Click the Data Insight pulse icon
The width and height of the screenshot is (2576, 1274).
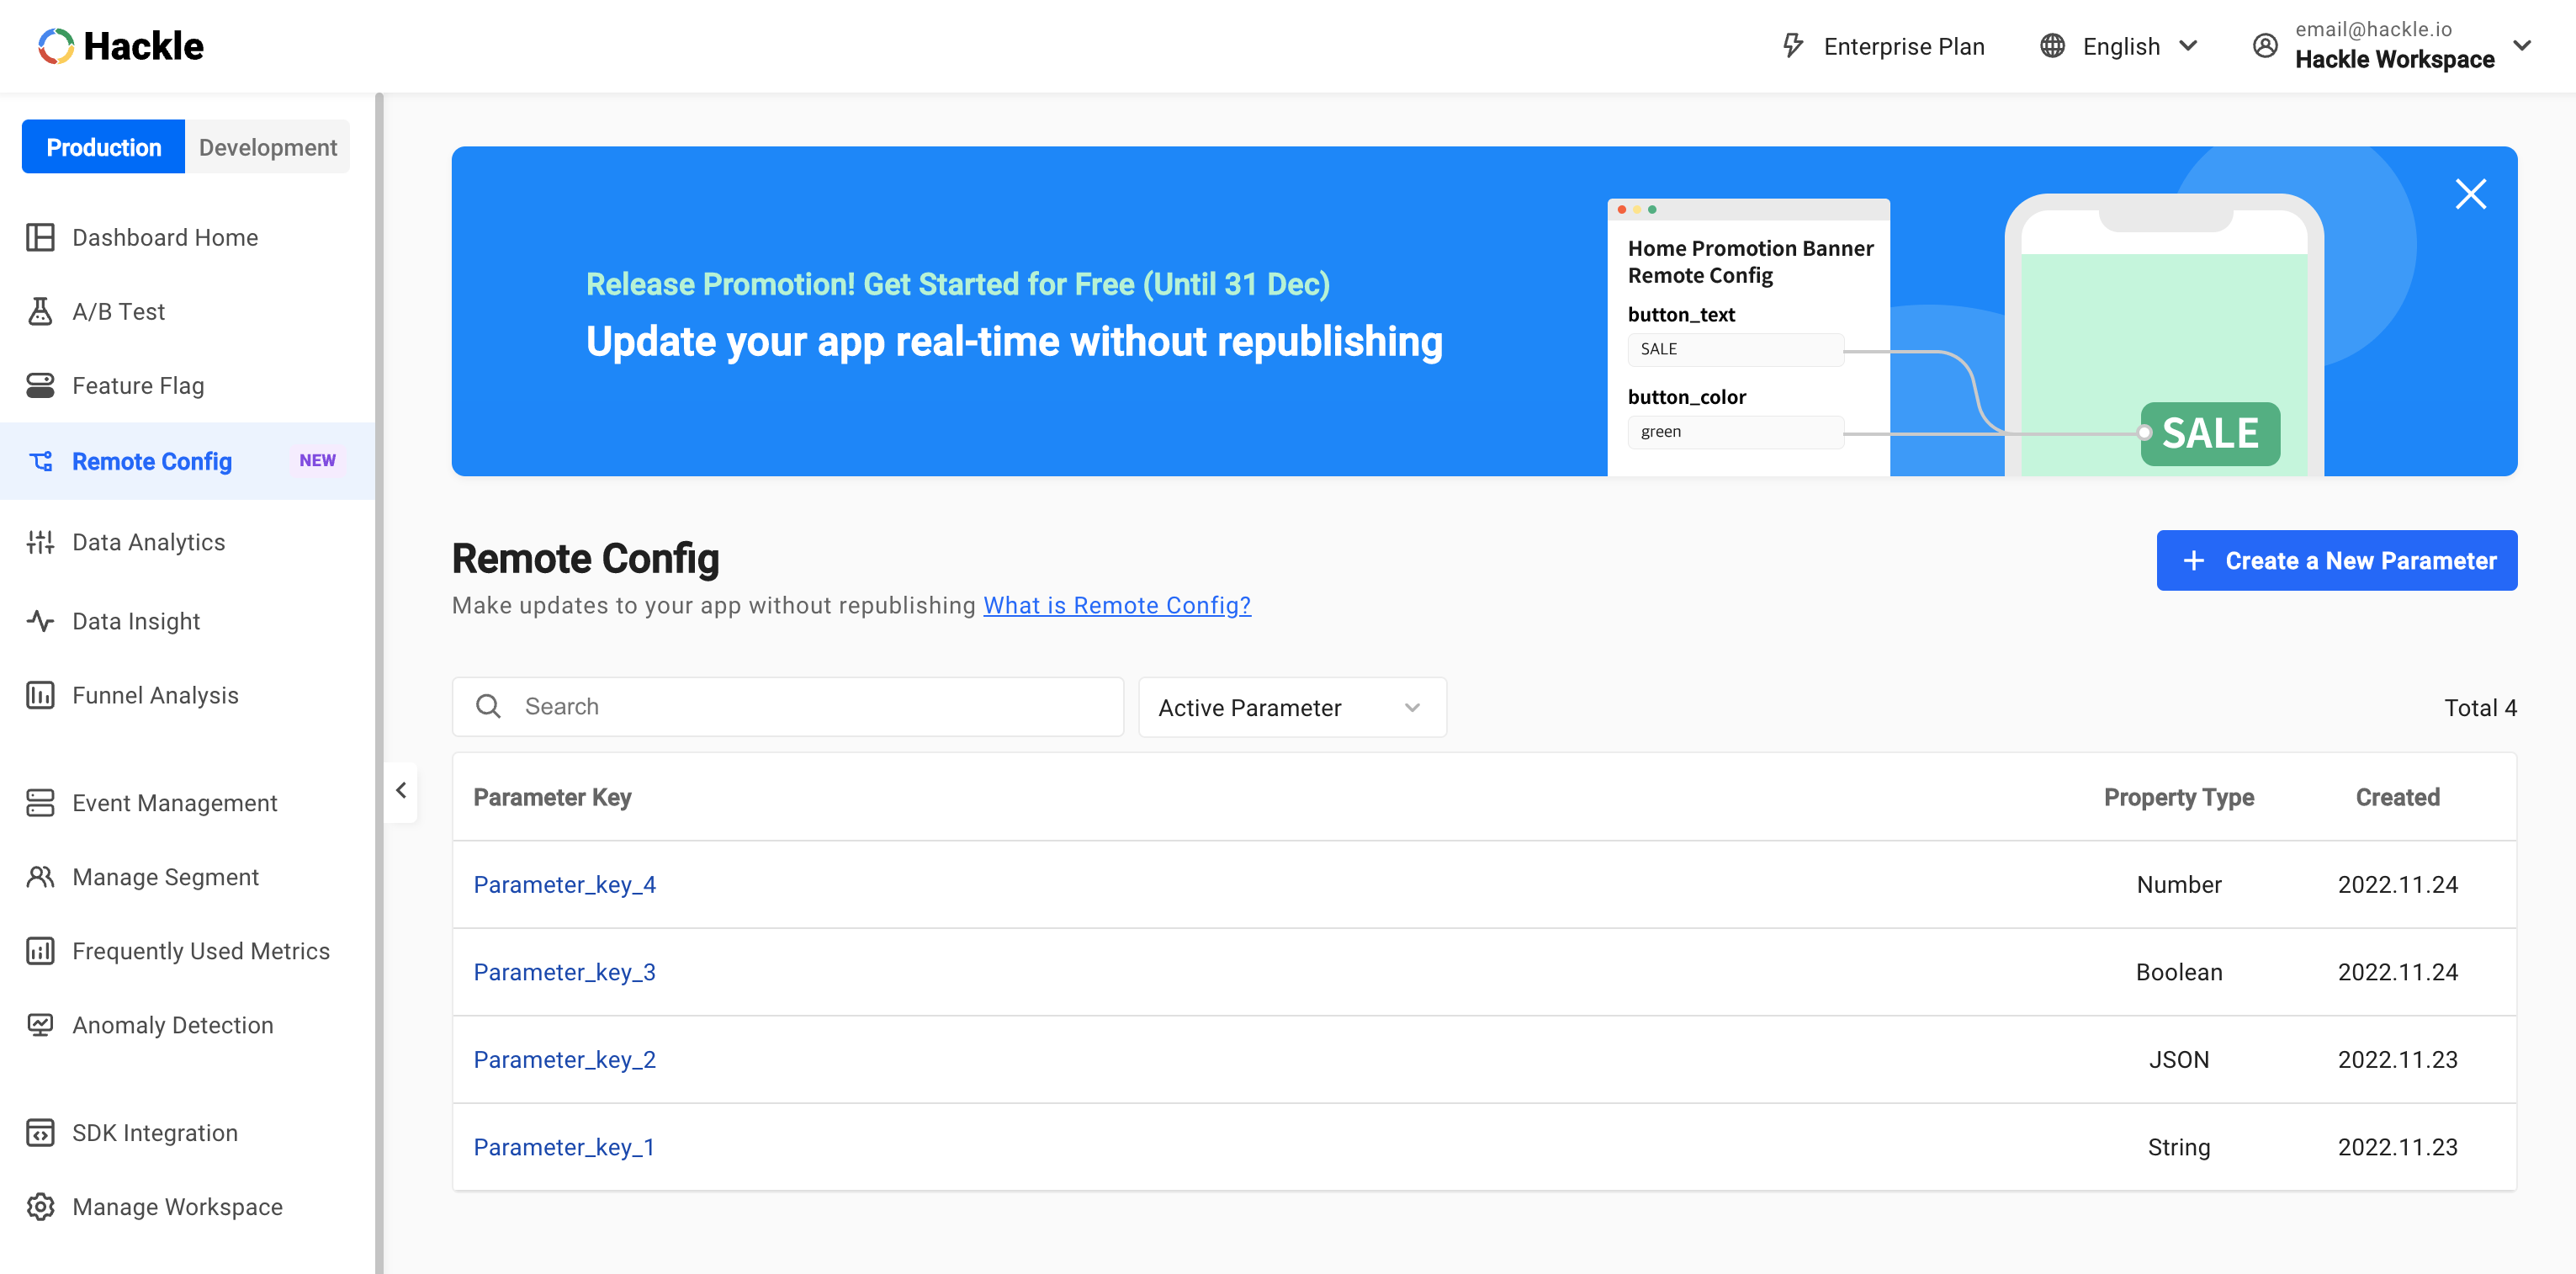40,621
